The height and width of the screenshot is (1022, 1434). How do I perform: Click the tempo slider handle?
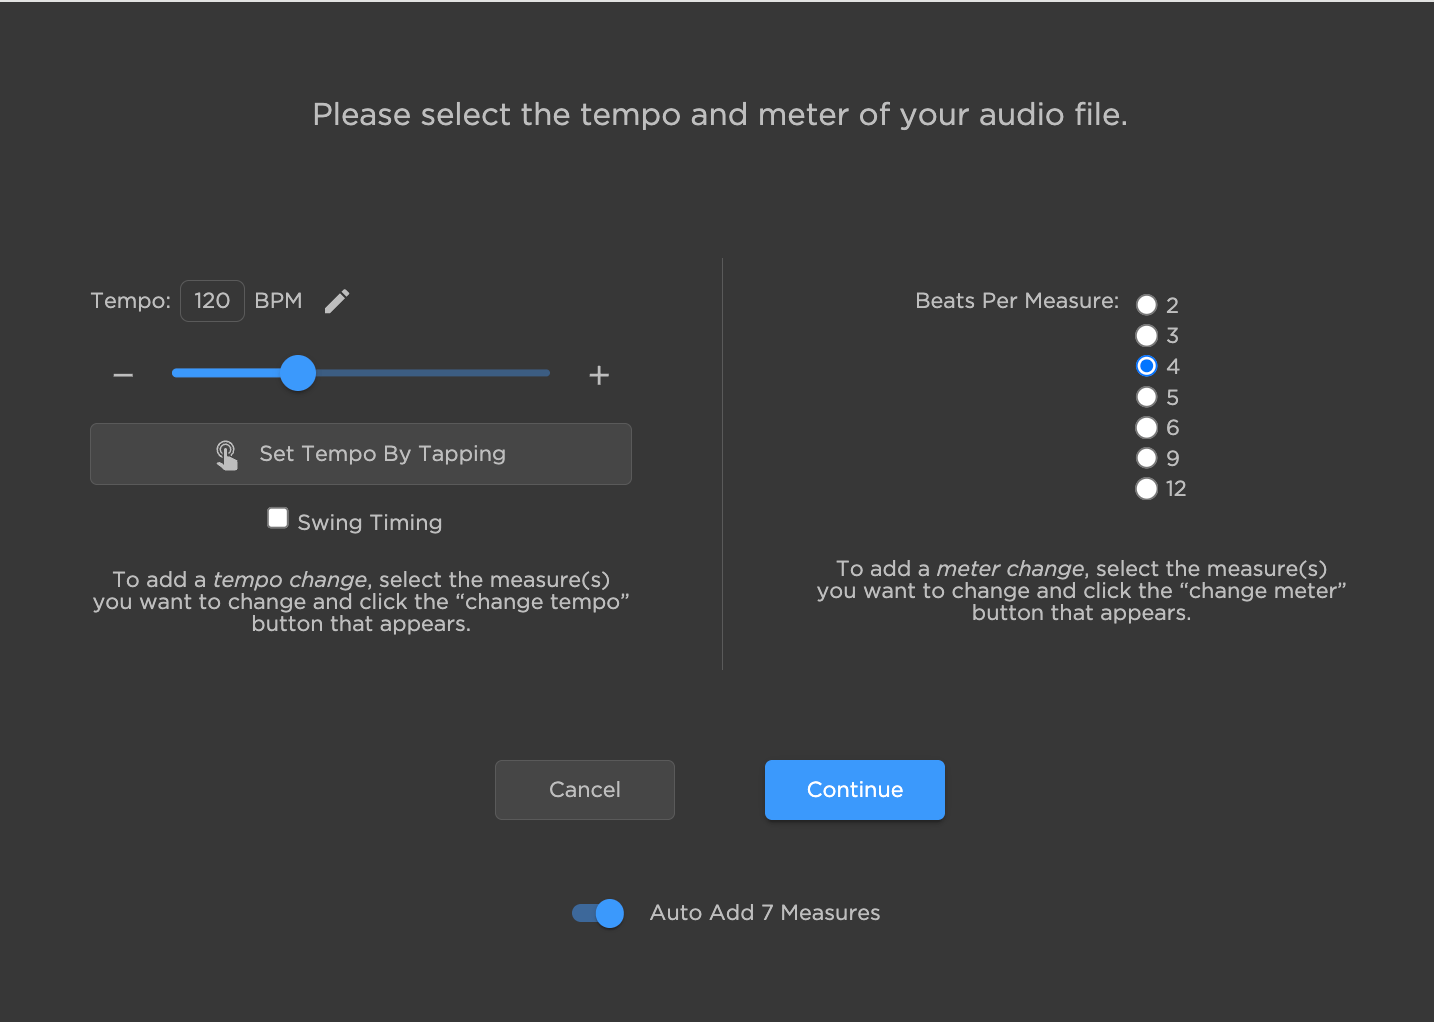click(298, 373)
